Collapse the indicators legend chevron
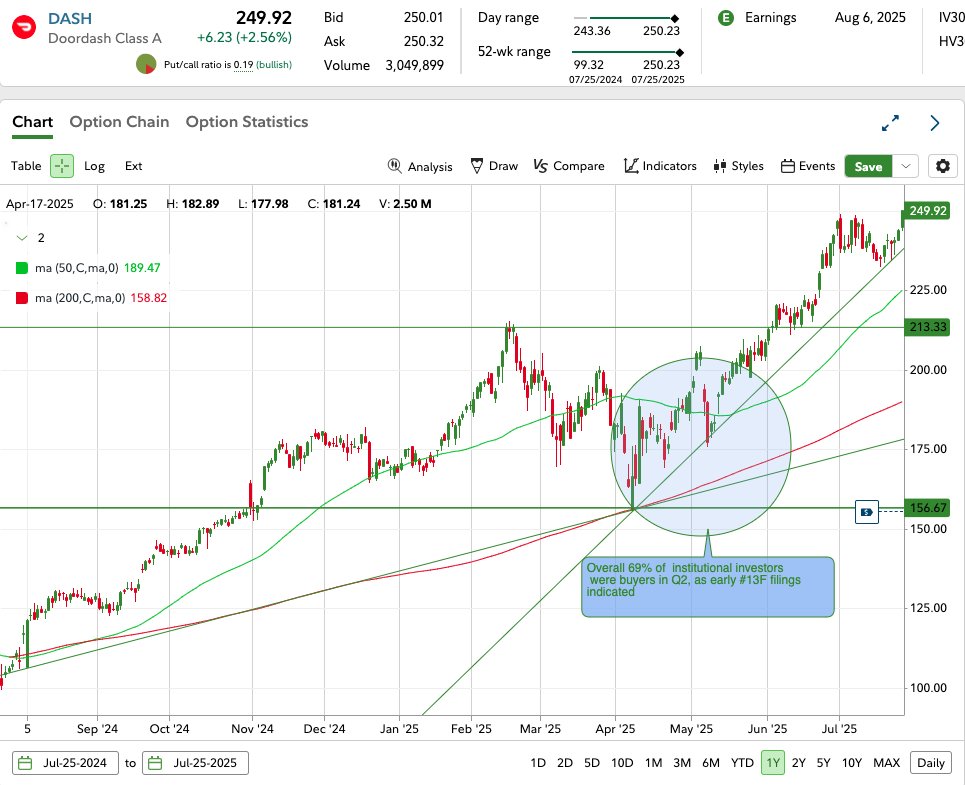The width and height of the screenshot is (965, 785). (x=22, y=238)
